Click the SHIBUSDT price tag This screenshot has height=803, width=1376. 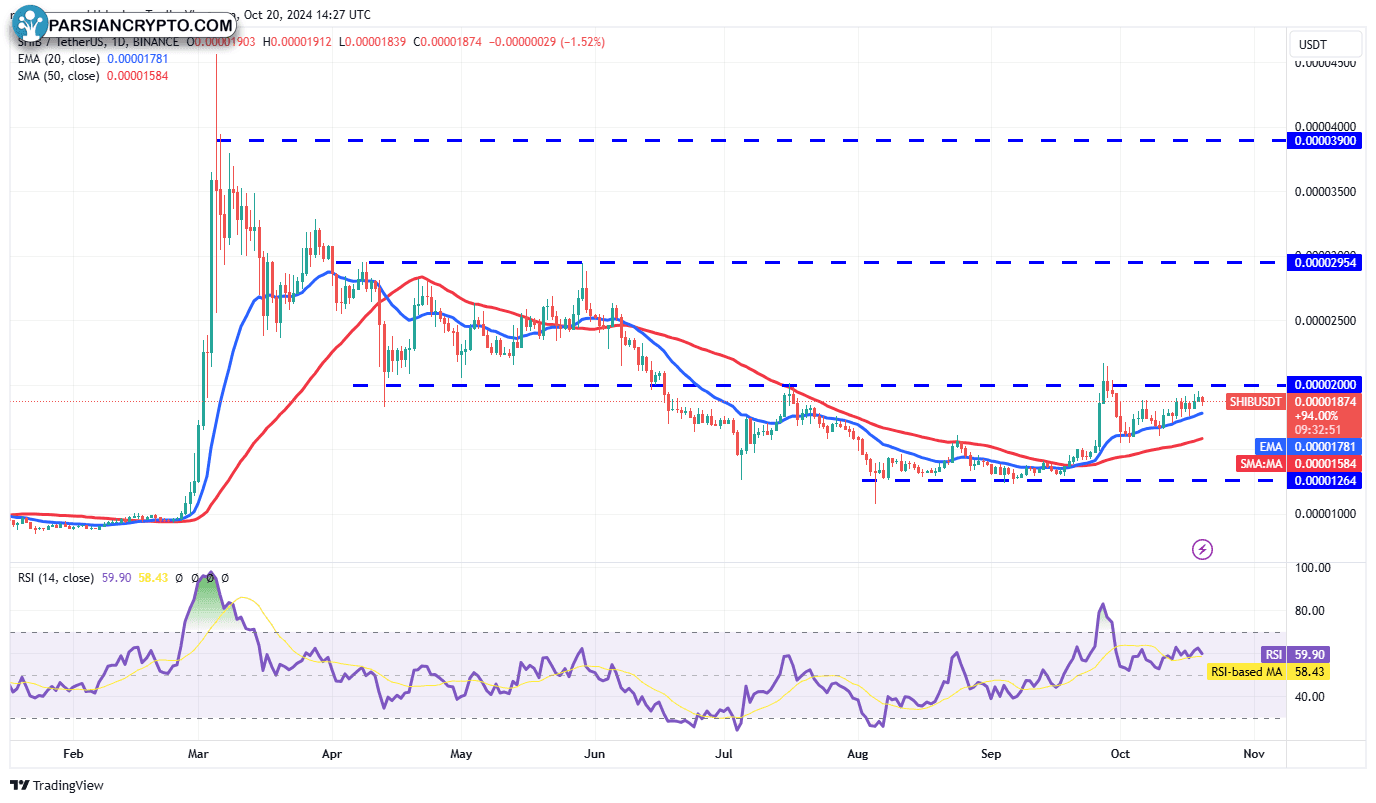tap(1255, 401)
